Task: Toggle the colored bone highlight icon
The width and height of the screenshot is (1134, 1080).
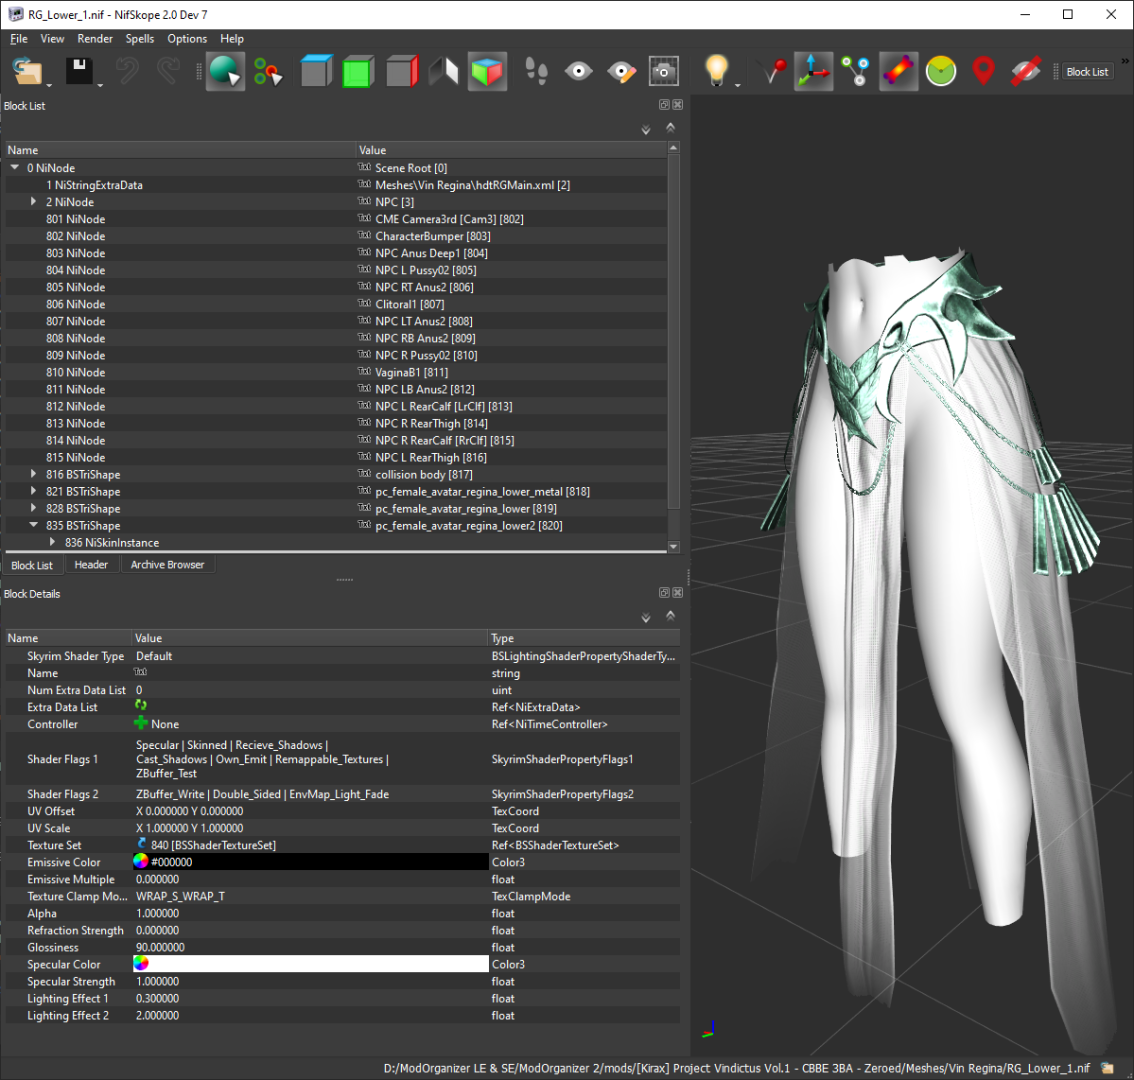Action: point(898,72)
